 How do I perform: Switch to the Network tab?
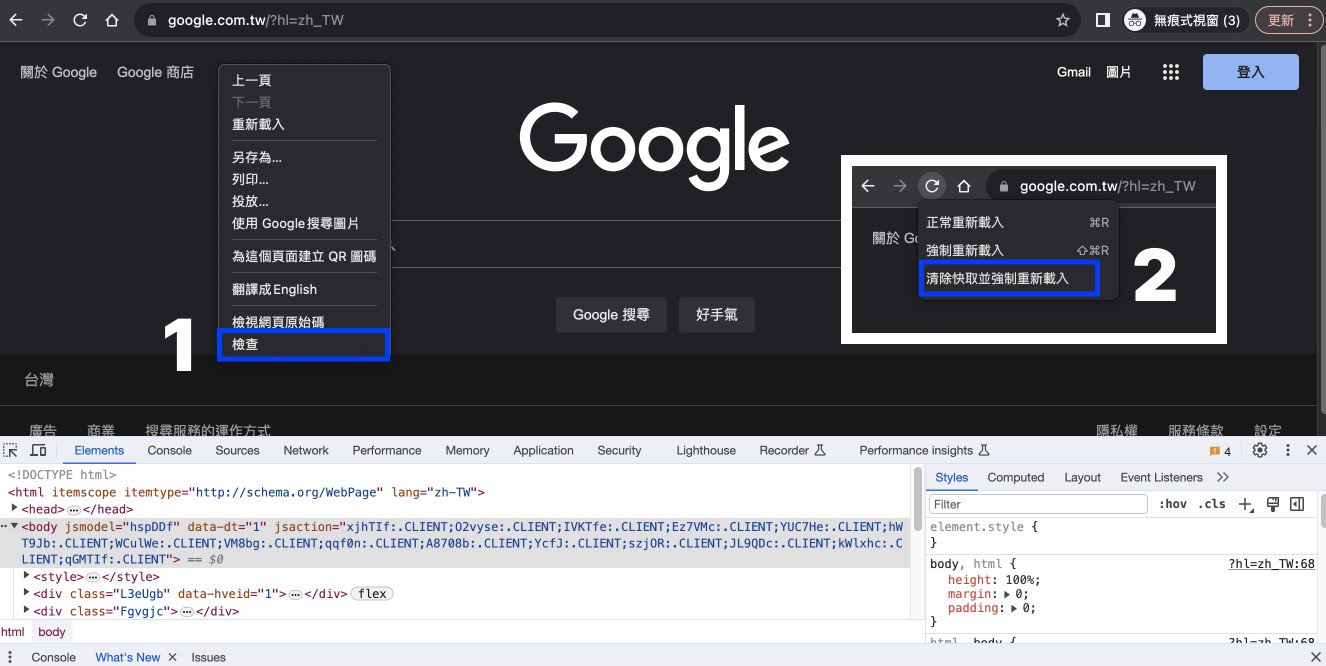306,450
